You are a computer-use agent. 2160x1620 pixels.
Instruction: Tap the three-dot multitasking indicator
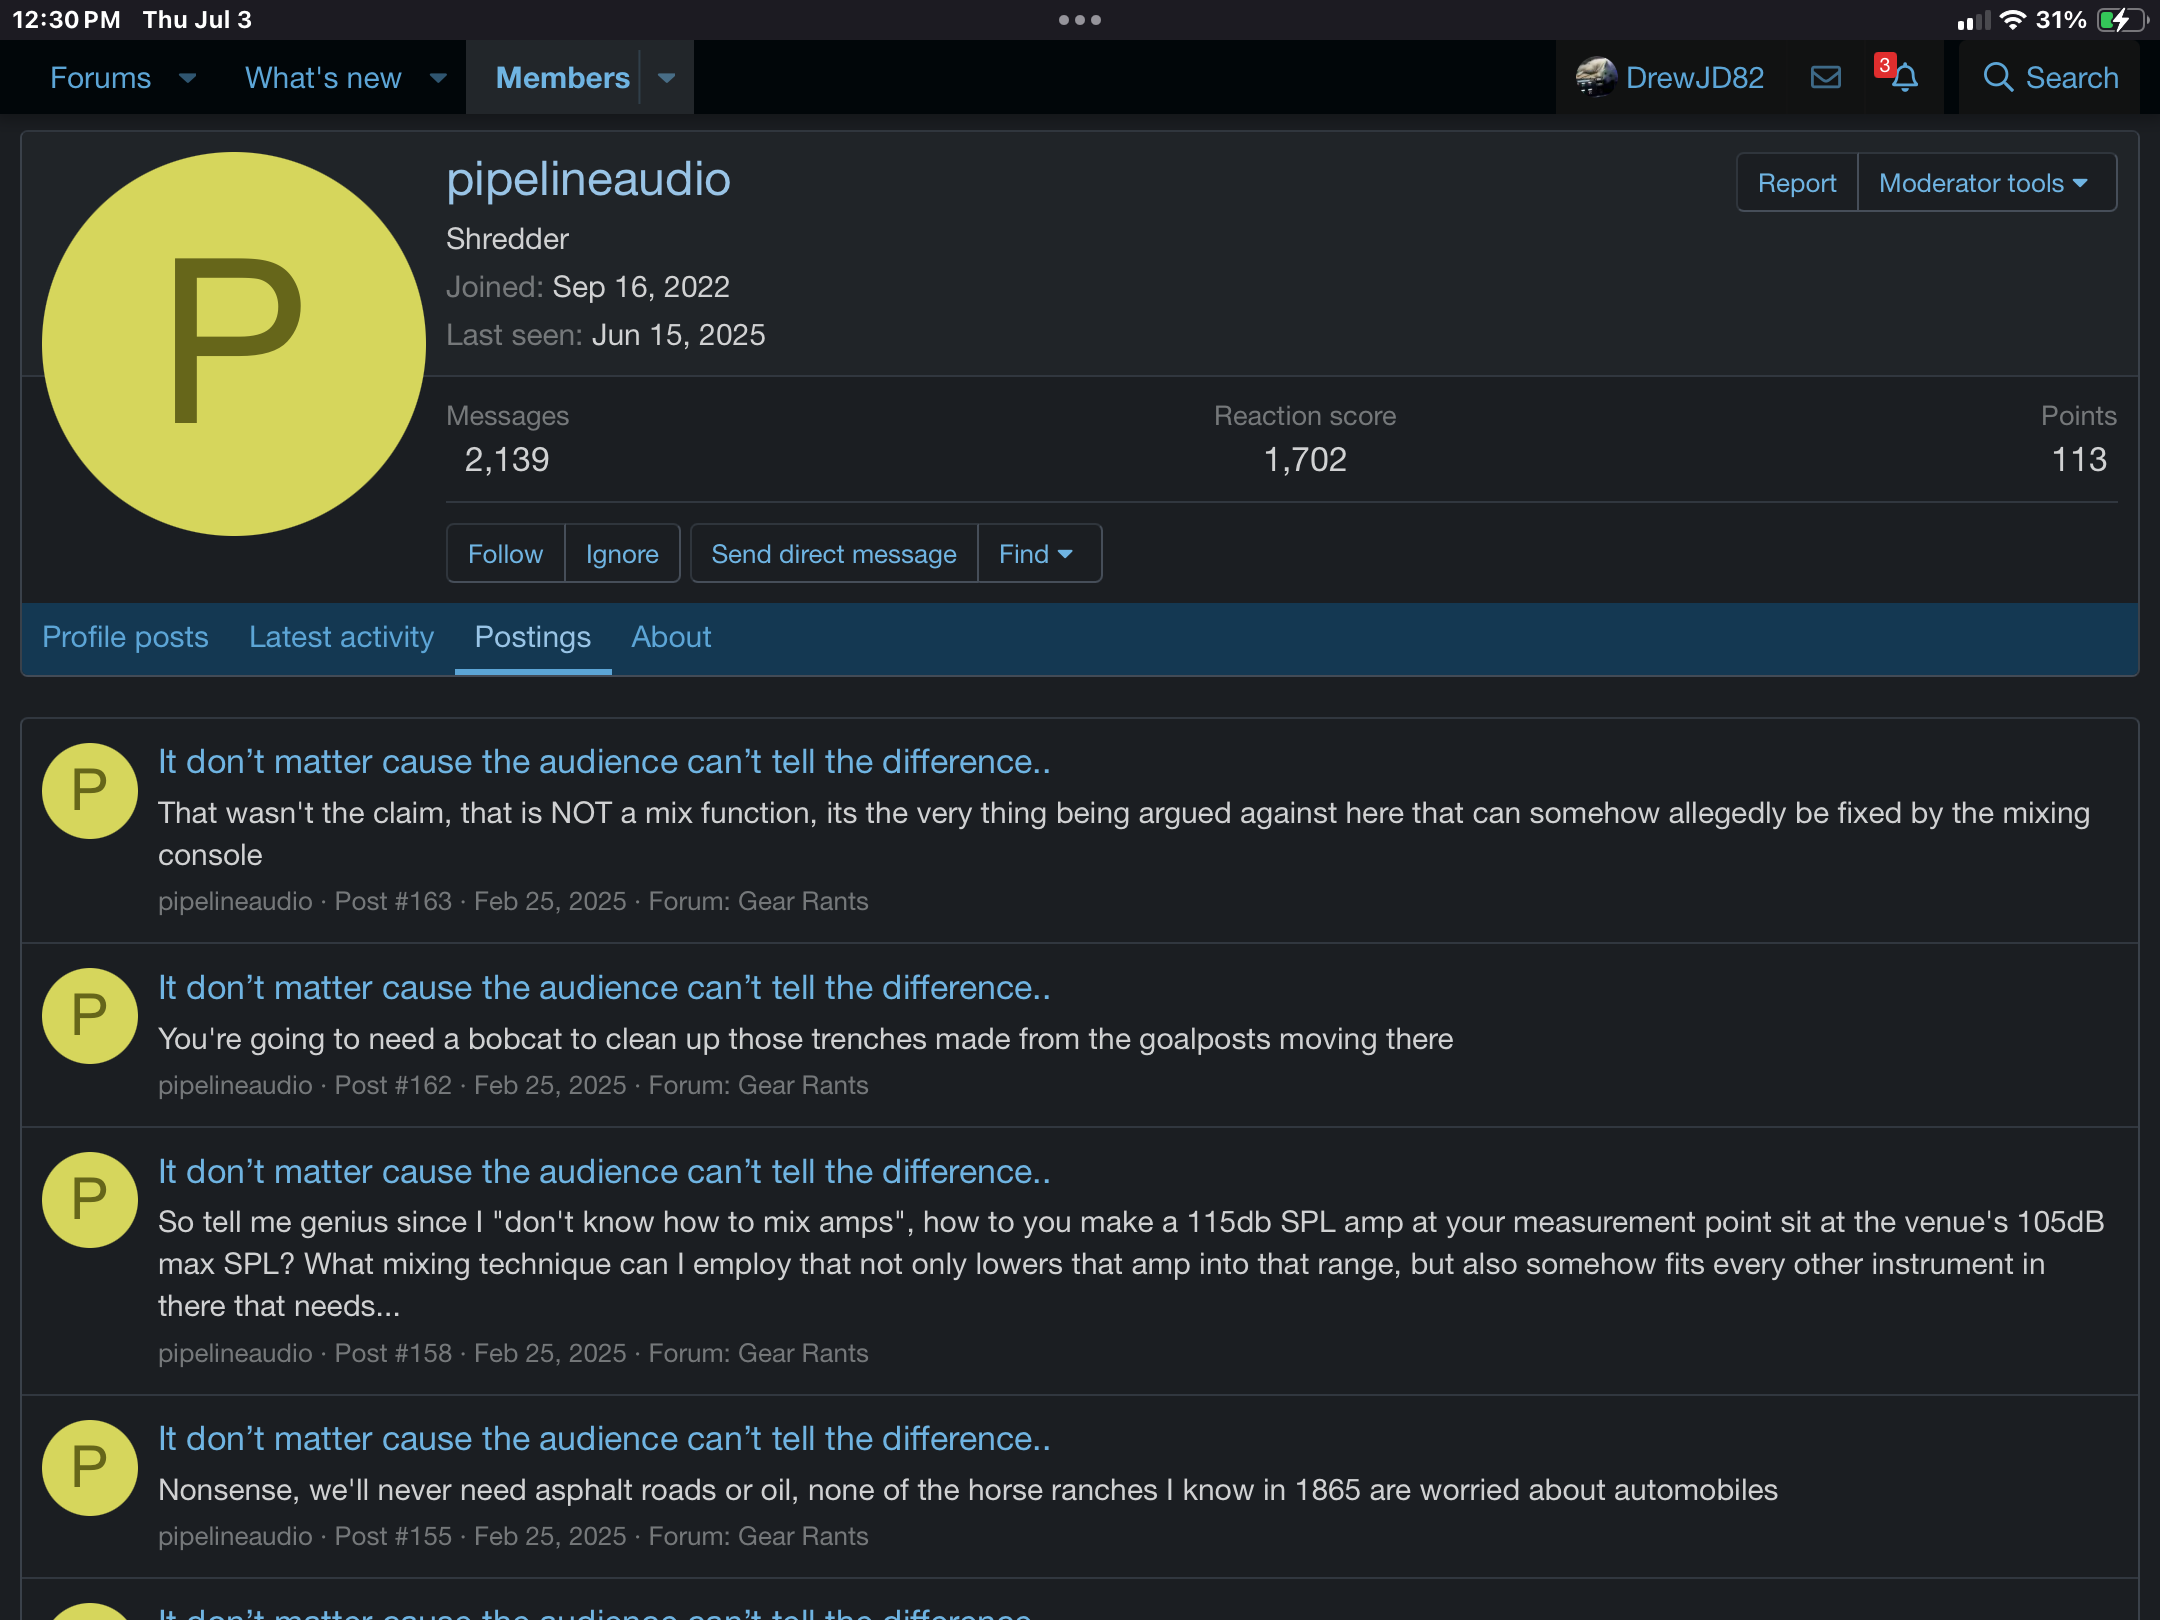point(1079,20)
